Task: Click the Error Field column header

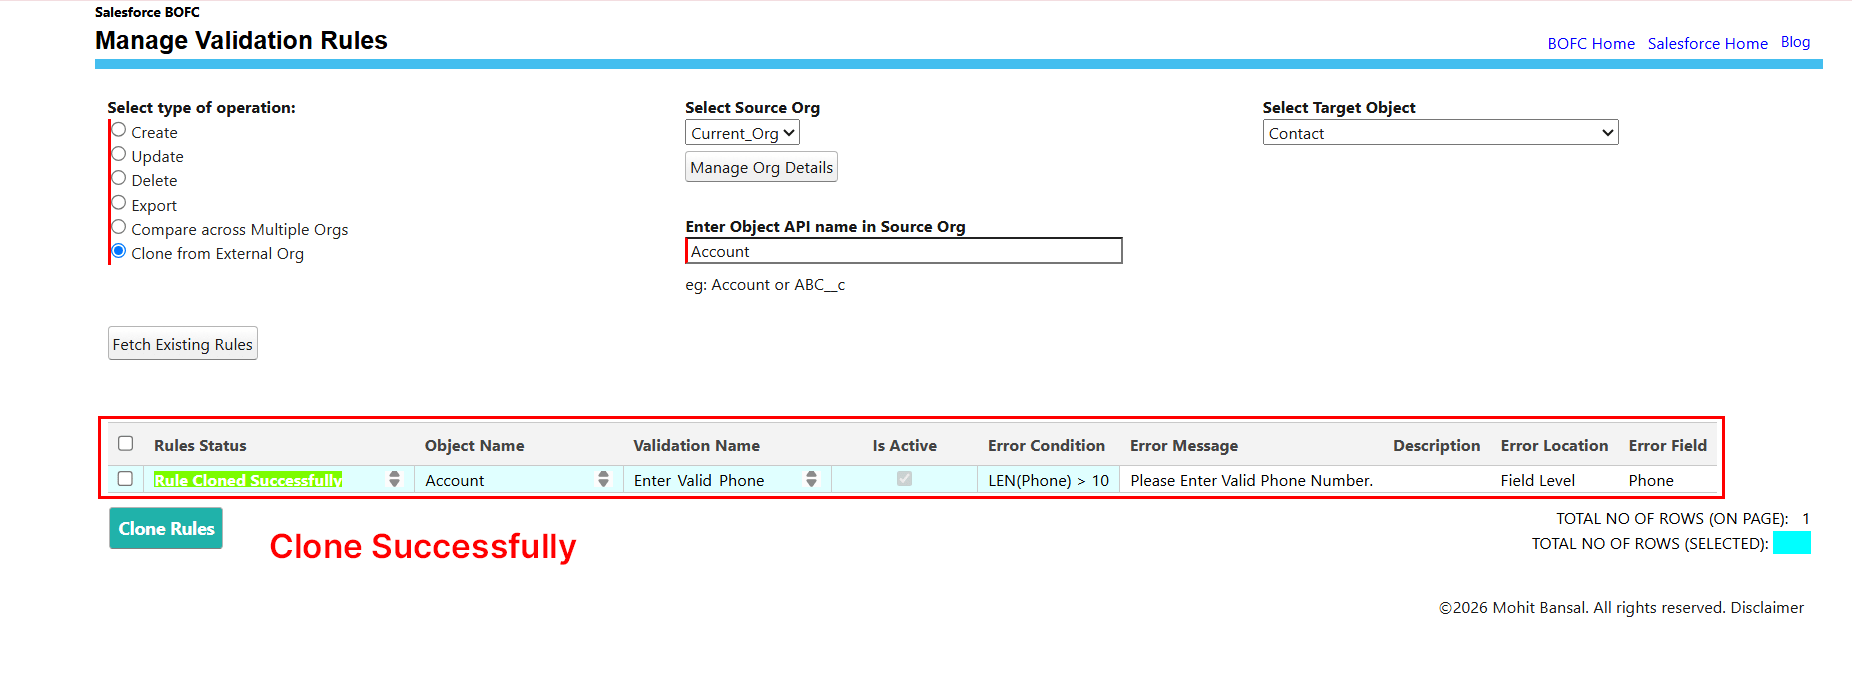Action: pyautogui.click(x=1667, y=446)
